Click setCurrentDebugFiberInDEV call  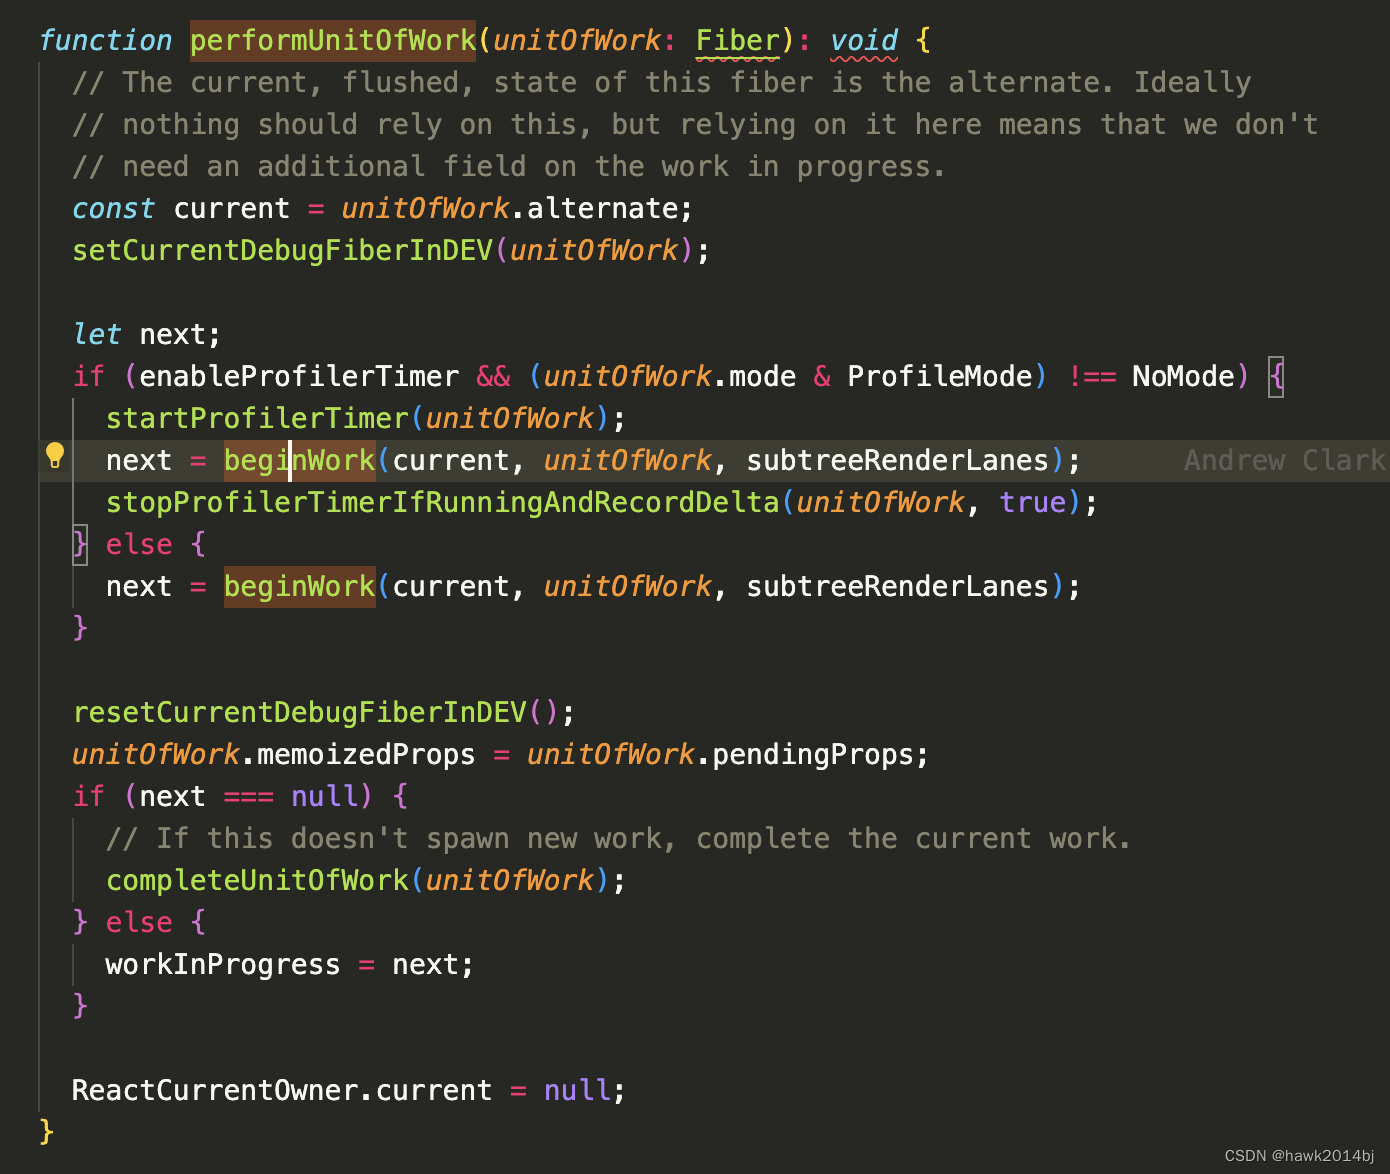(x=283, y=250)
